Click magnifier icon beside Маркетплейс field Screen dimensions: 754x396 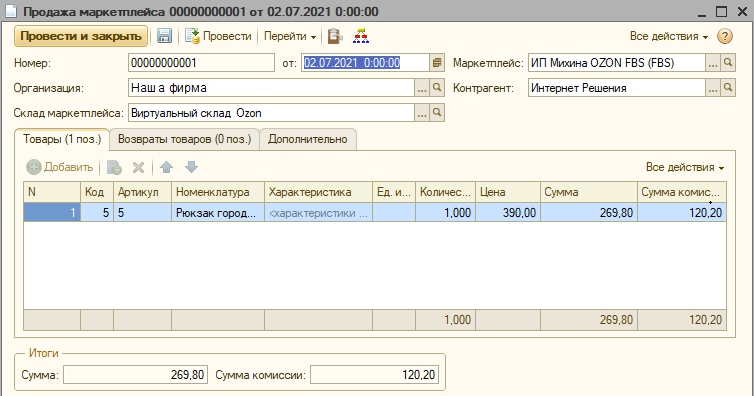coord(728,62)
